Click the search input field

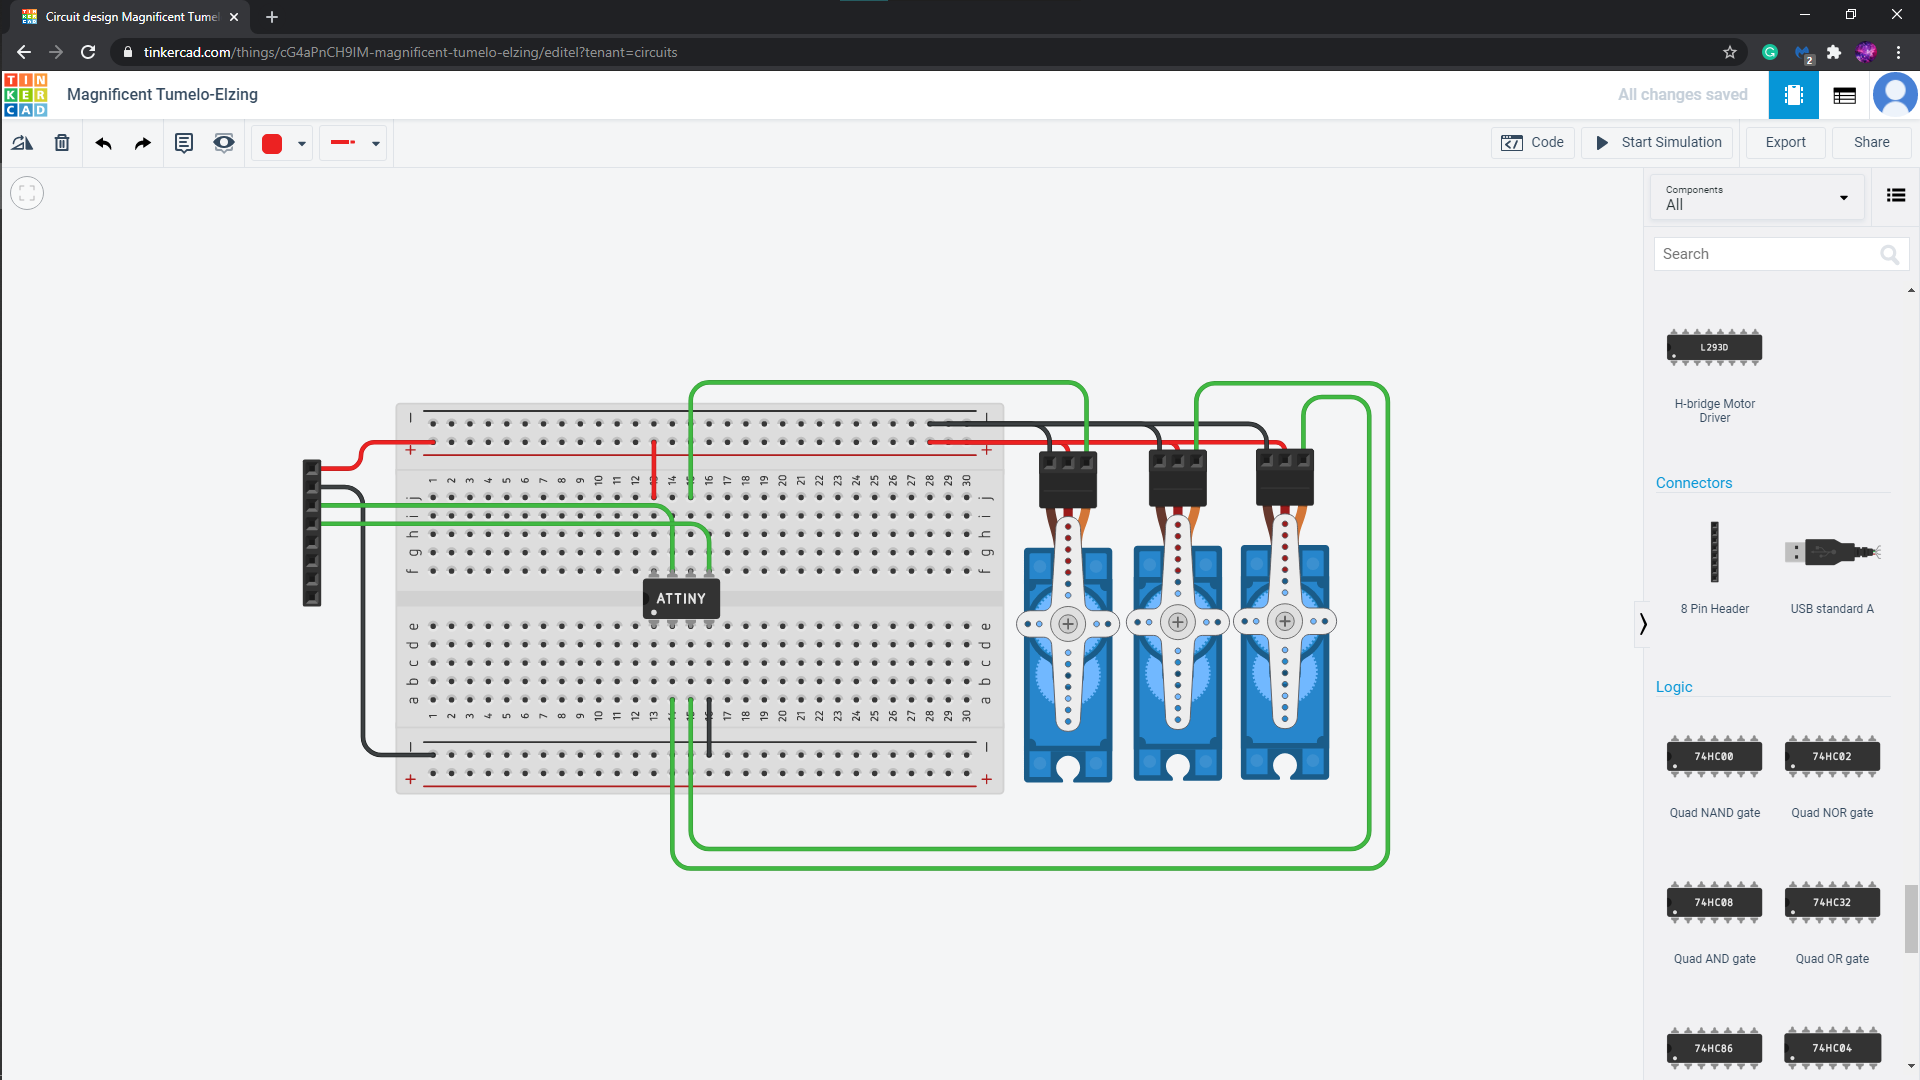(x=1774, y=253)
